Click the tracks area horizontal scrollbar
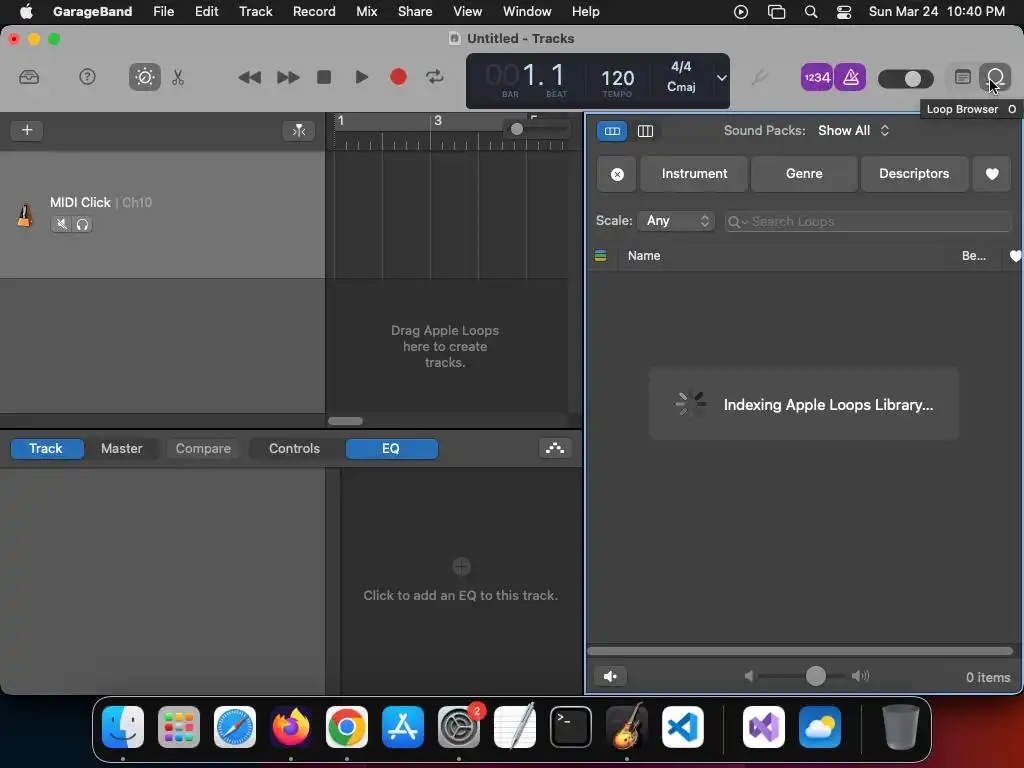1024x768 pixels. tap(345, 421)
